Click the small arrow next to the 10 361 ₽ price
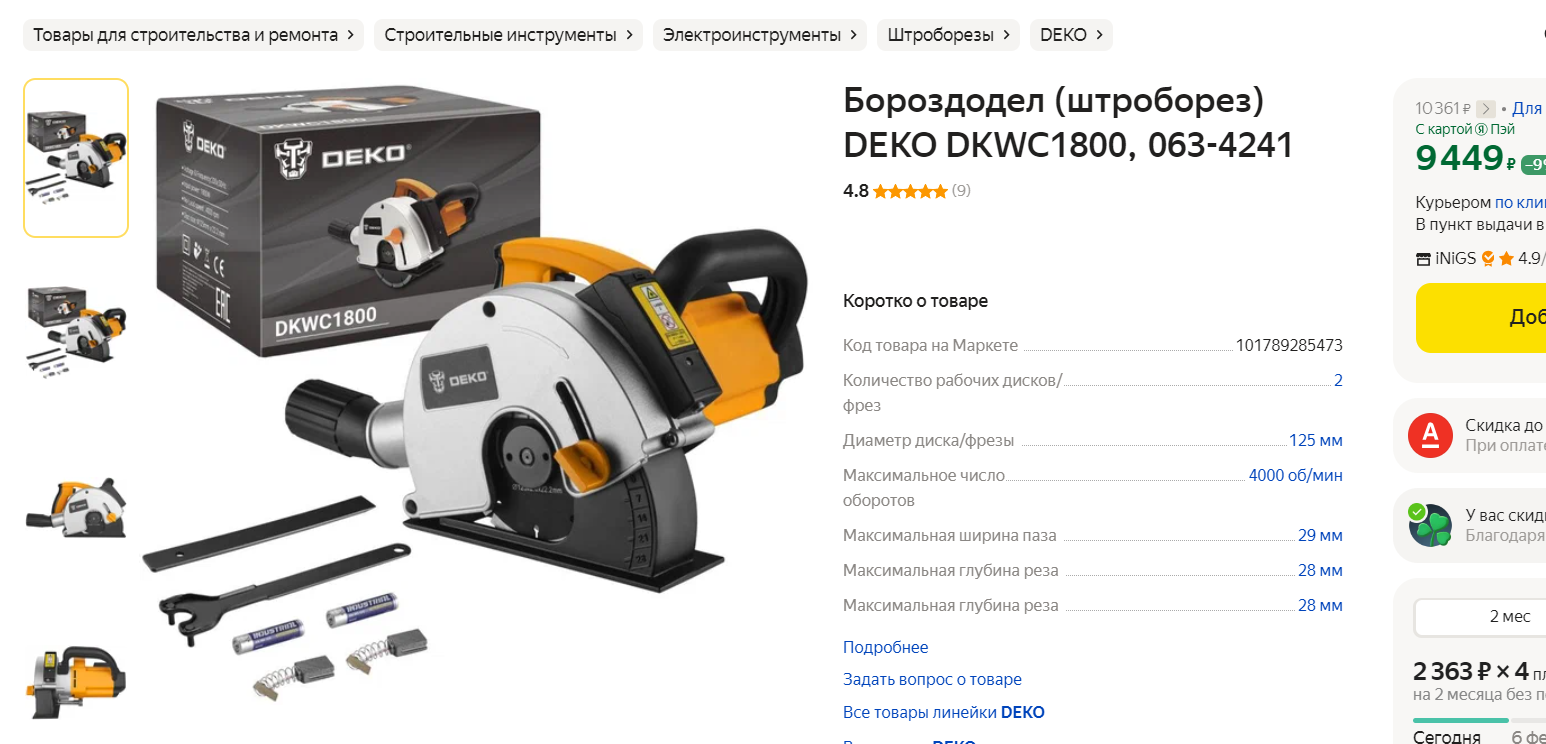Viewport: 1546px width, 744px height. pyautogui.click(x=1486, y=109)
